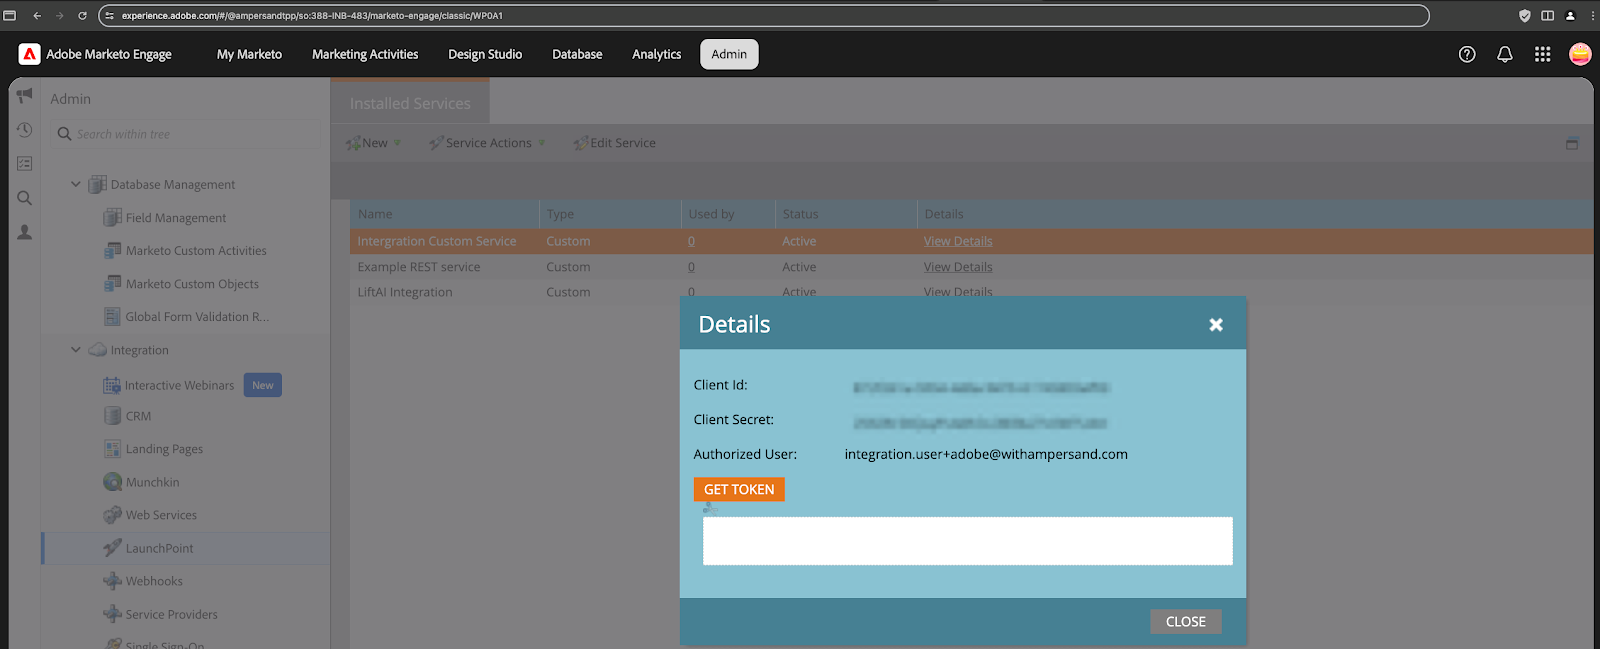Open the New dropdown menu
The height and width of the screenshot is (649, 1600).
[x=373, y=143]
